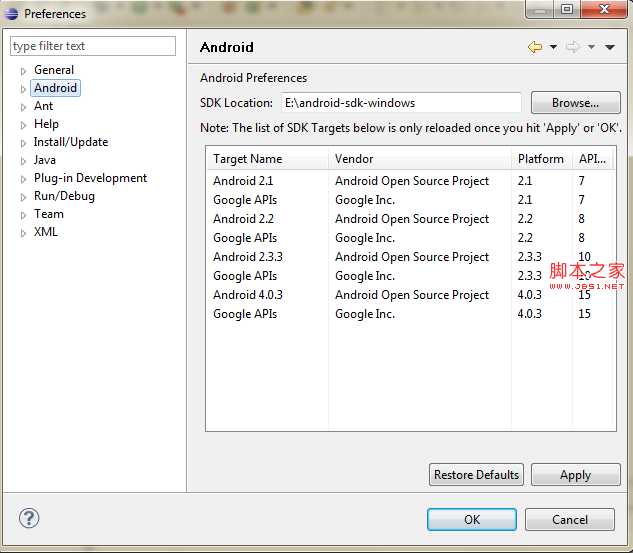Image resolution: width=633 pixels, height=553 pixels.
Task: Select the Android 2.3.3 target row
Action: click(x=411, y=257)
